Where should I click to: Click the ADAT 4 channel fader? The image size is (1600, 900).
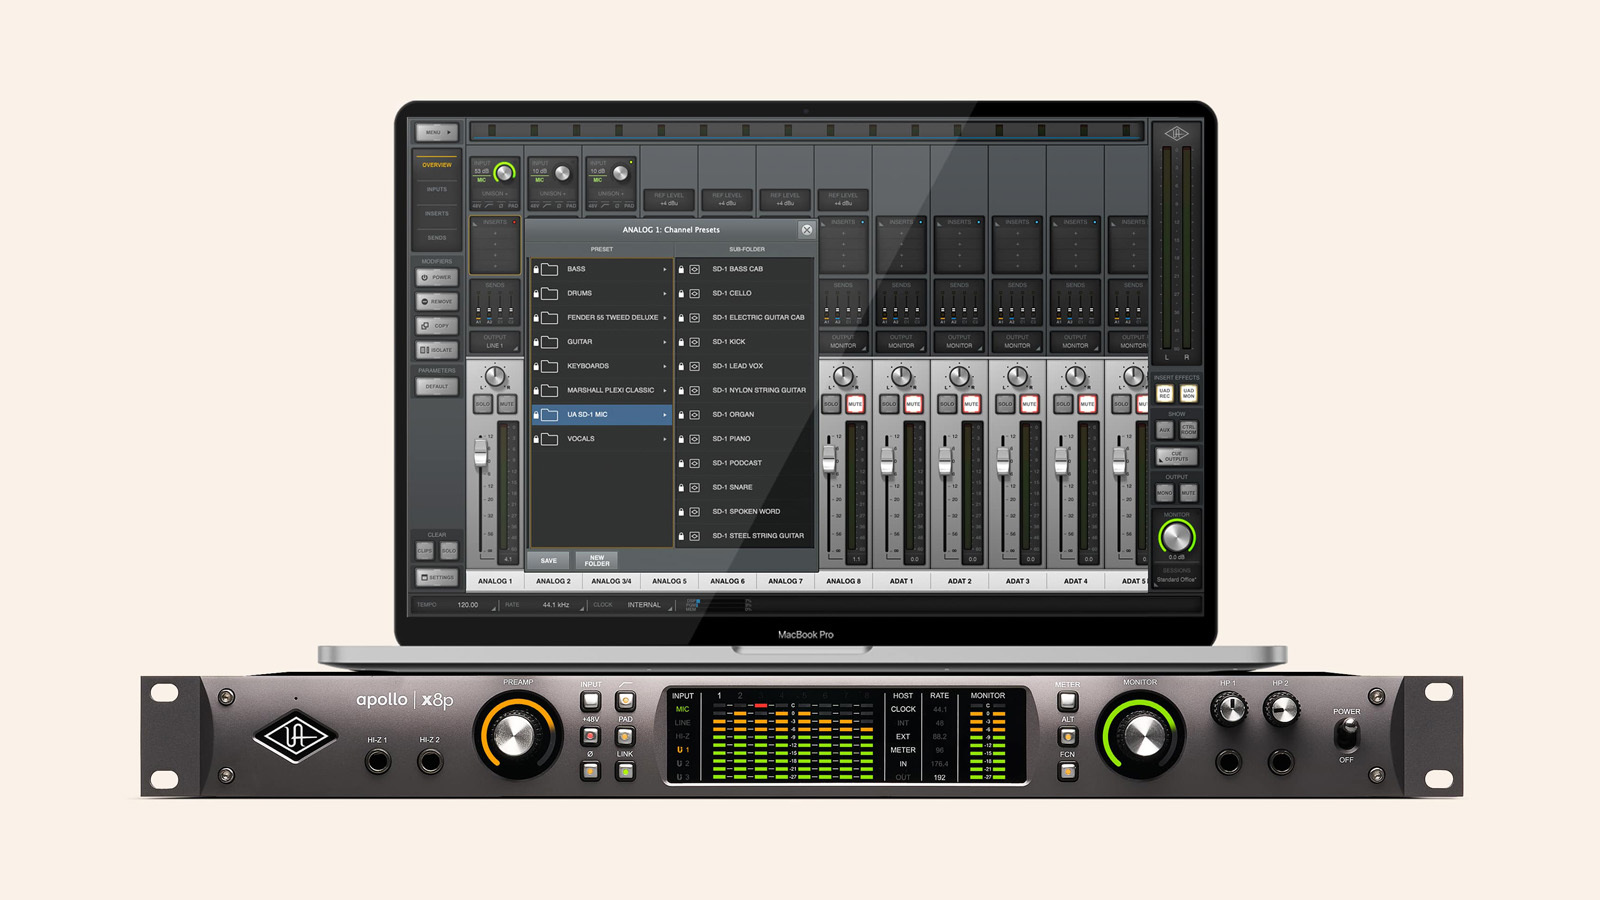tap(1061, 460)
